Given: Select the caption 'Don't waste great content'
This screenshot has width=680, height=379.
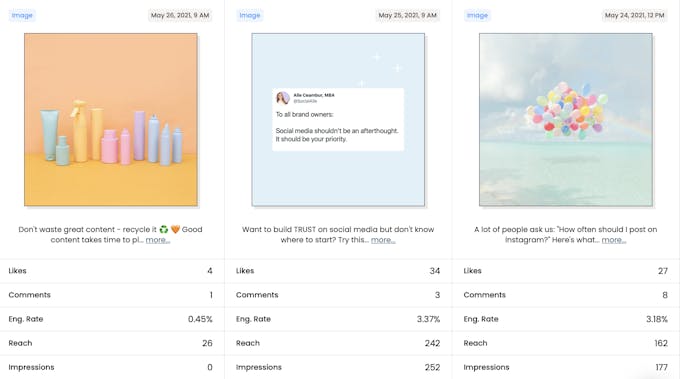Looking at the screenshot, I should click(x=110, y=235).
